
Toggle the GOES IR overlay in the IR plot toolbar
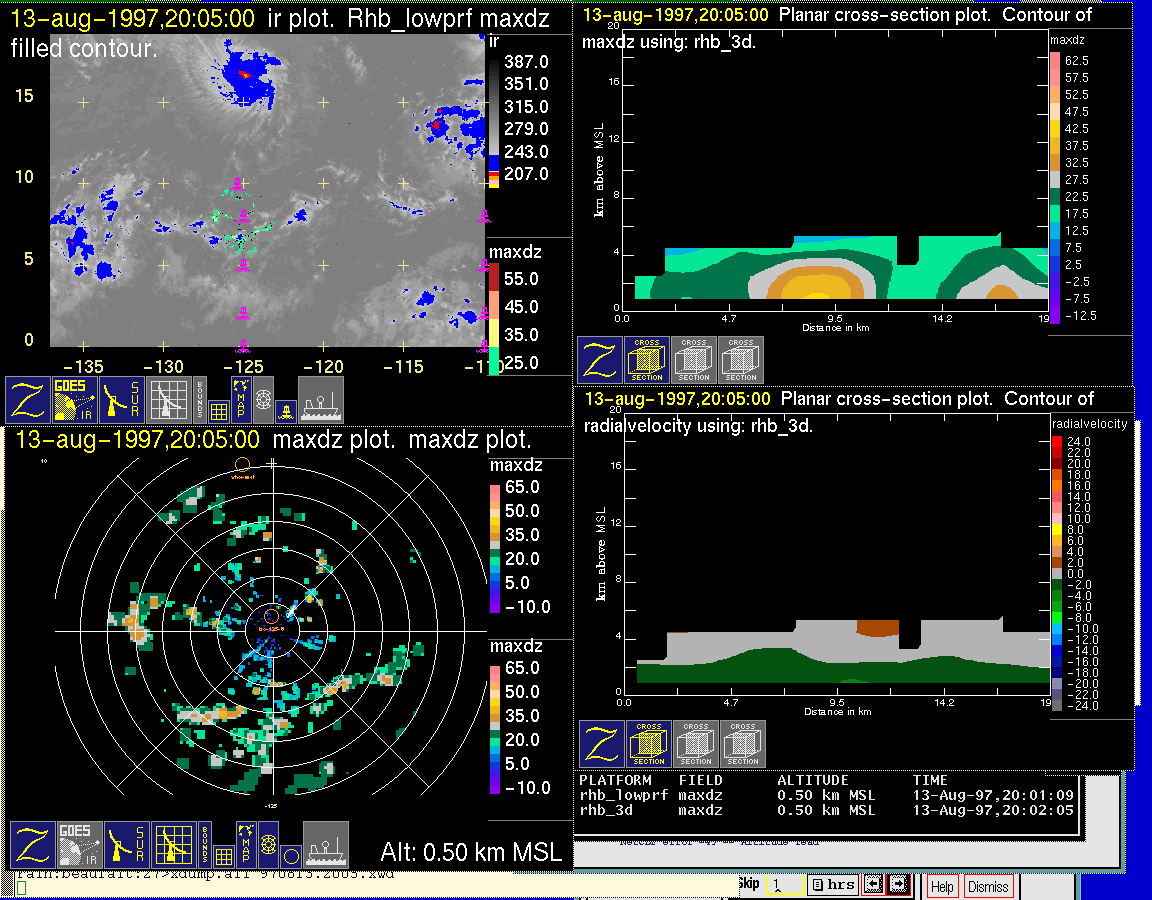(74, 399)
